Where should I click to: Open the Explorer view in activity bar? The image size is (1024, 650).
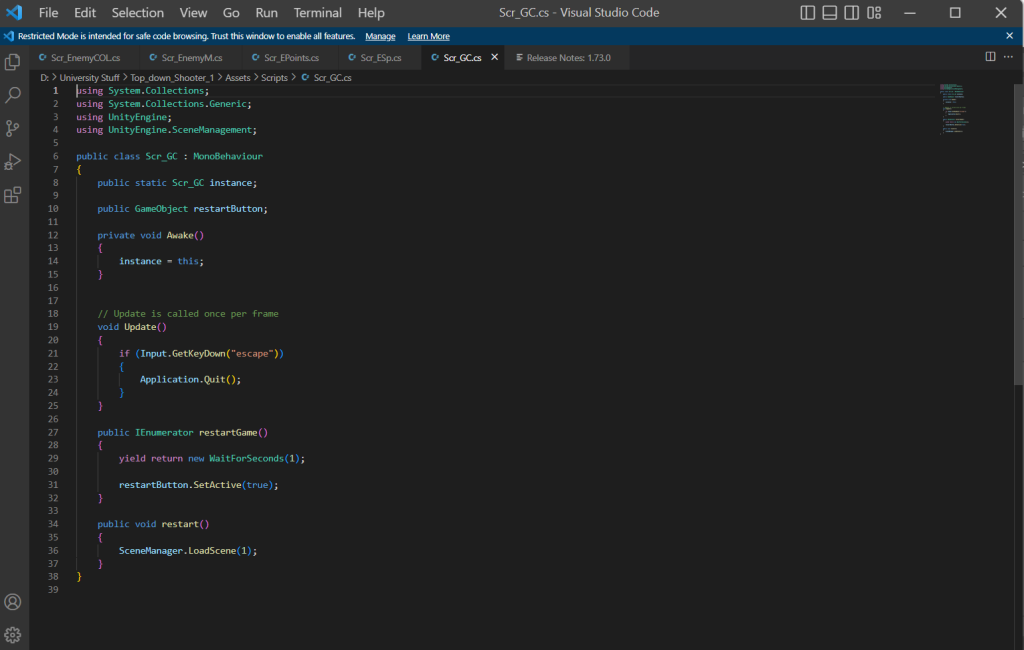pyautogui.click(x=13, y=62)
